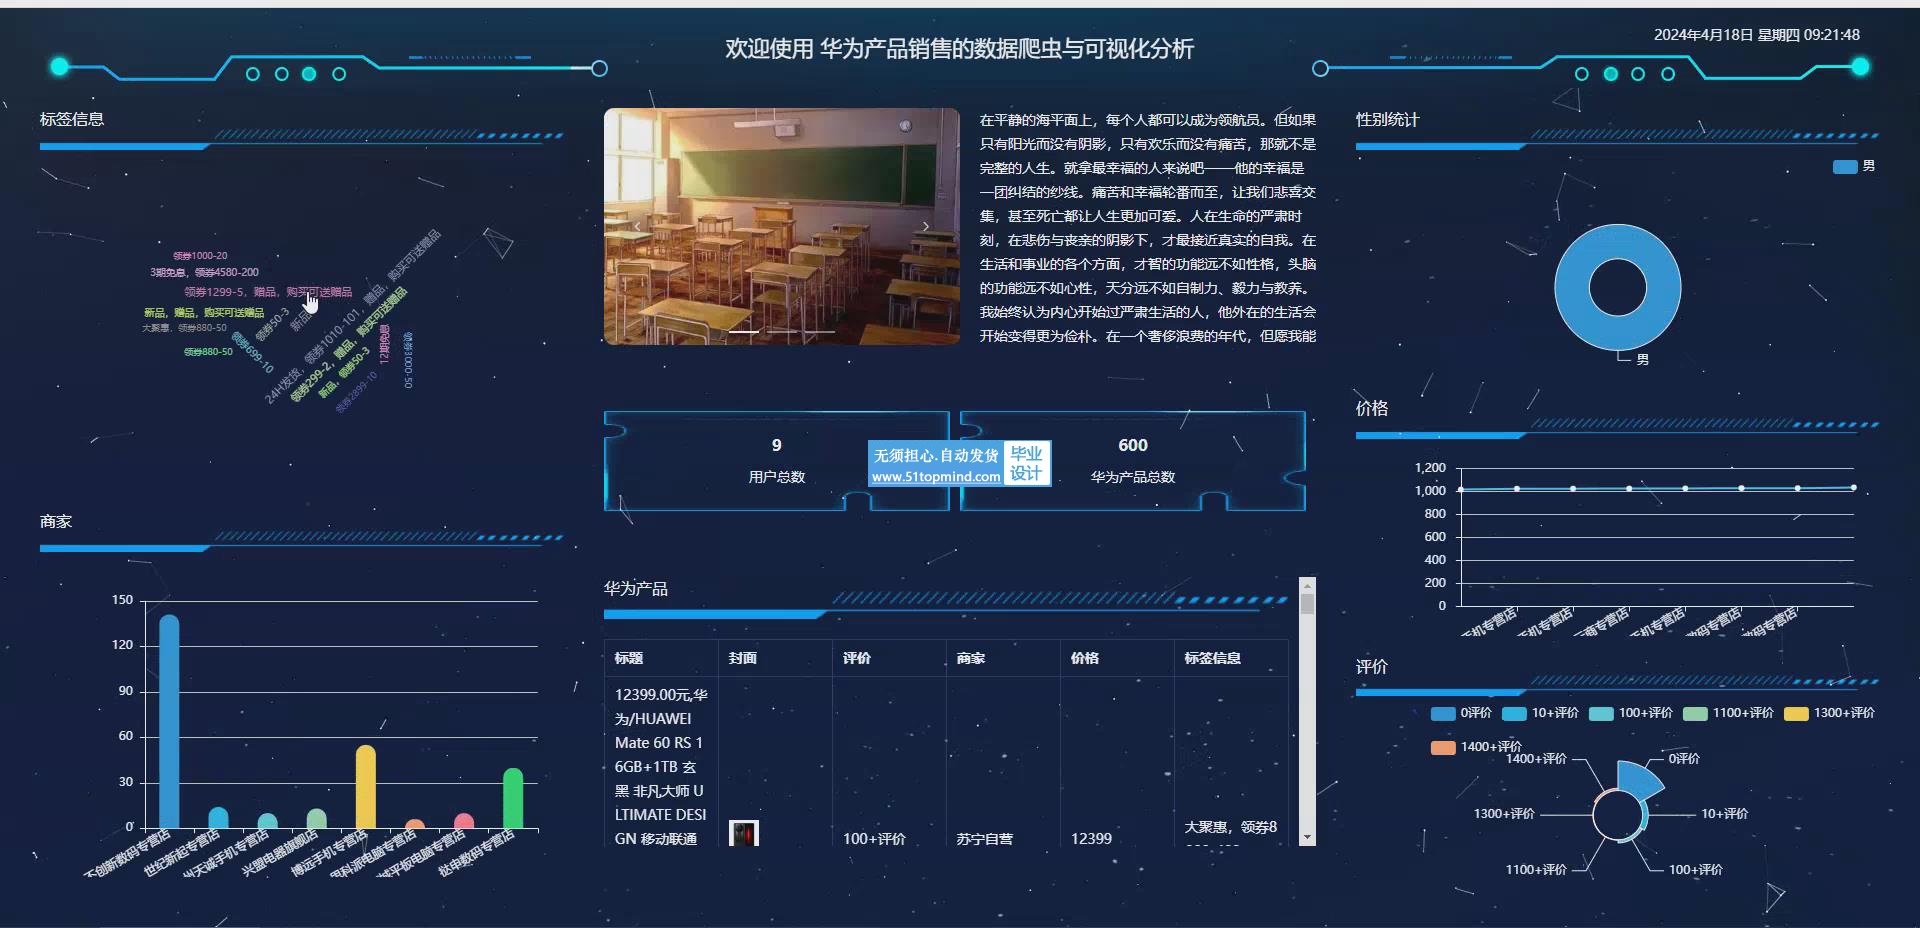1920x928 pixels.
Task: Select the first carousel indicator bar
Action: [744, 331]
